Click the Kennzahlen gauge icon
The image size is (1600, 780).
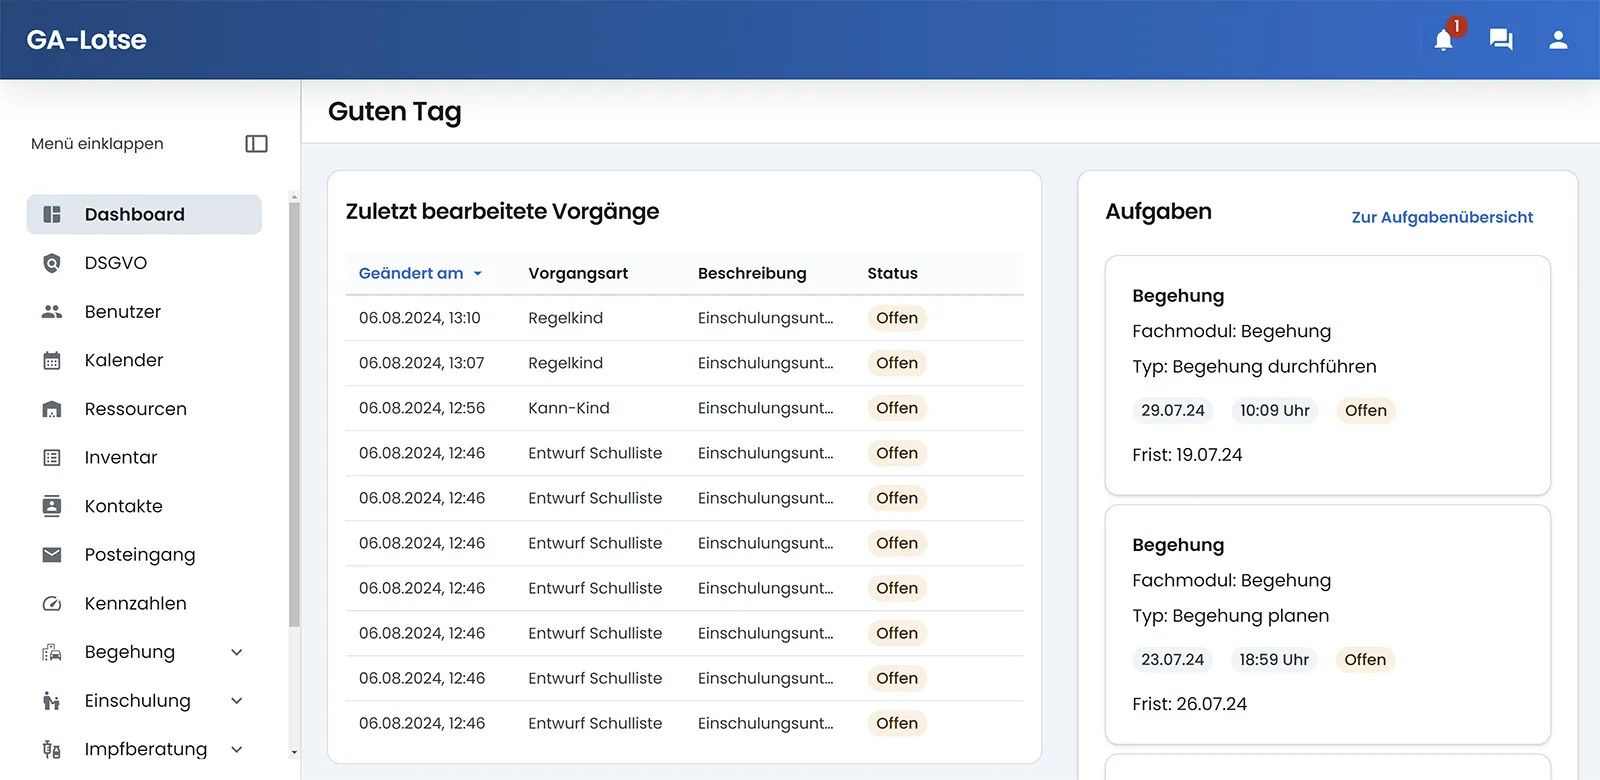[x=52, y=604]
